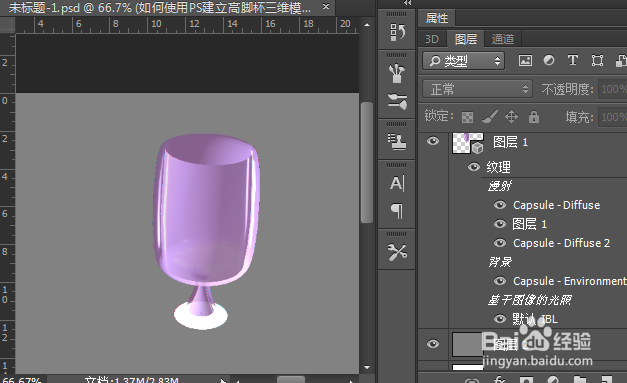
Task: Select the 图层 1 3D layer thumbnail
Action: pyautogui.click(x=467, y=142)
